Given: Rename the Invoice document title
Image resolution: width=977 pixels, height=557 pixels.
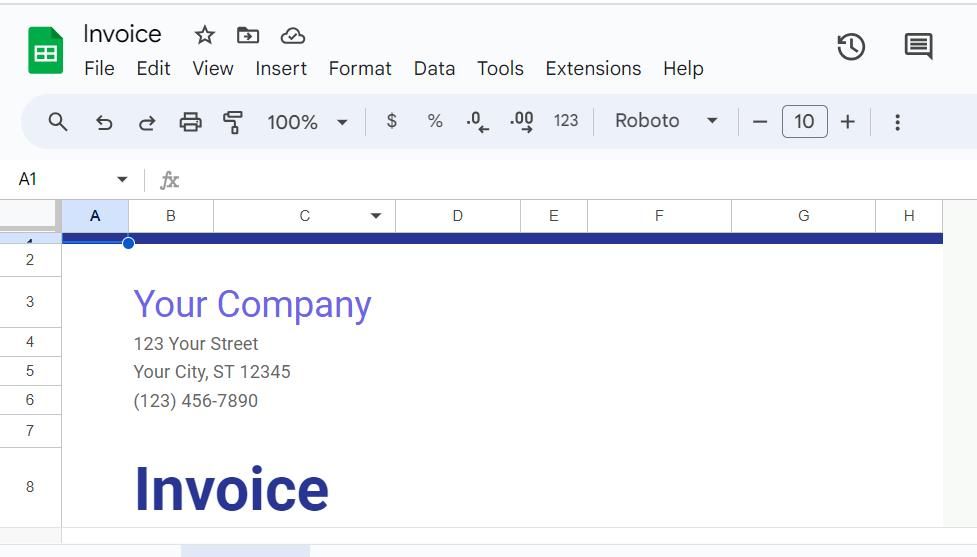Looking at the screenshot, I should point(122,34).
